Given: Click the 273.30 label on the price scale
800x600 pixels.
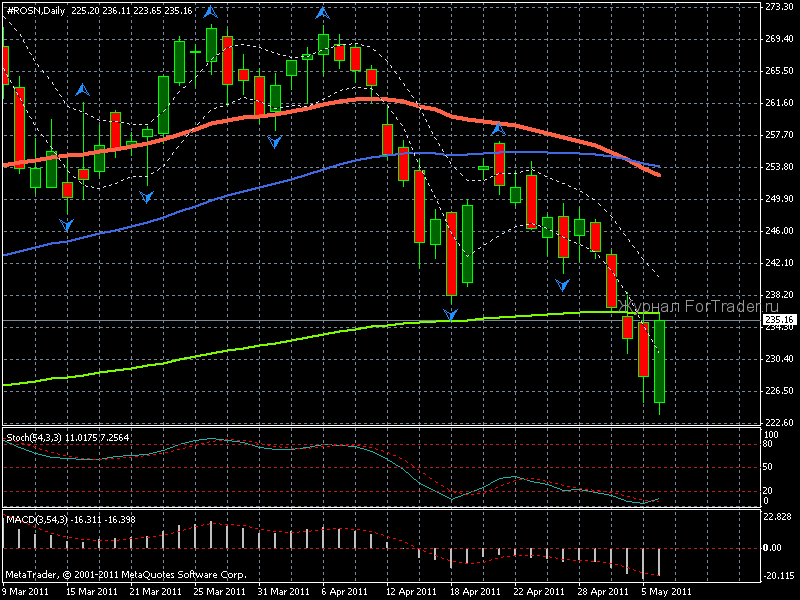Looking at the screenshot, I should pyautogui.click(x=779, y=6).
